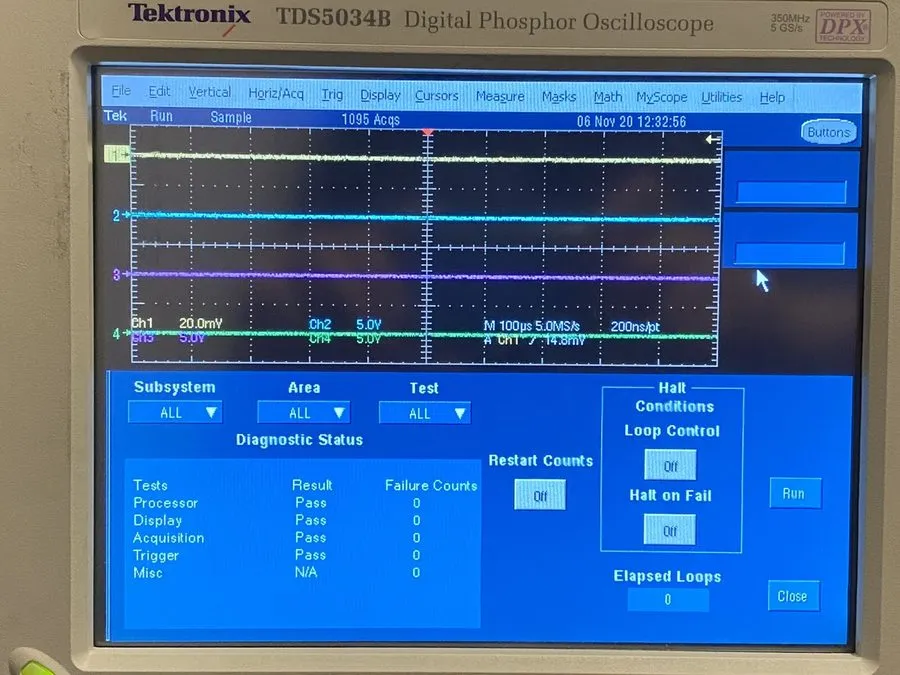This screenshot has width=900, height=675.
Task: Expand the Subsystem ALL dropdown
Action: [x=175, y=413]
